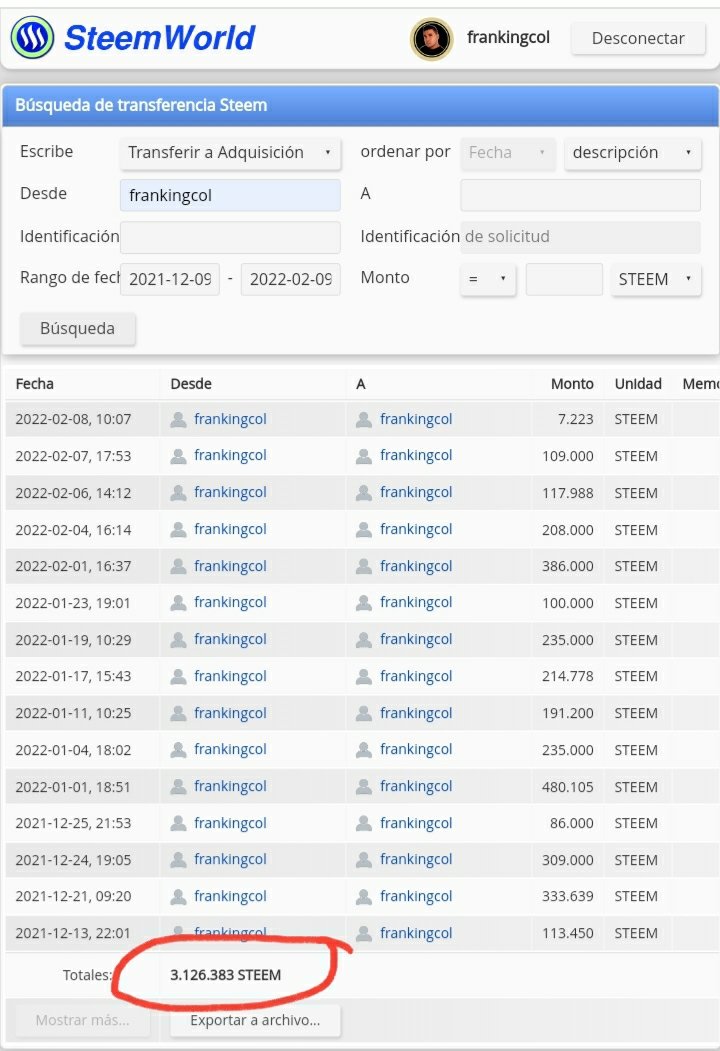Click the end date 2022-02-09 field
This screenshot has height=1051, width=720.
[x=291, y=279]
